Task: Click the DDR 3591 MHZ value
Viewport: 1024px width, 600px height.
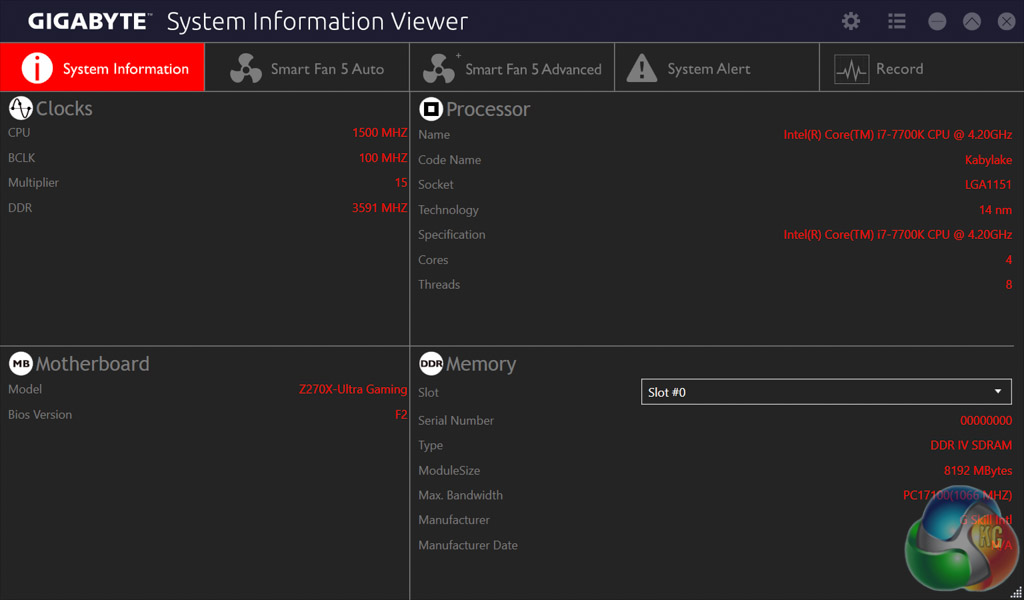Action: pyautogui.click(x=379, y=207)
